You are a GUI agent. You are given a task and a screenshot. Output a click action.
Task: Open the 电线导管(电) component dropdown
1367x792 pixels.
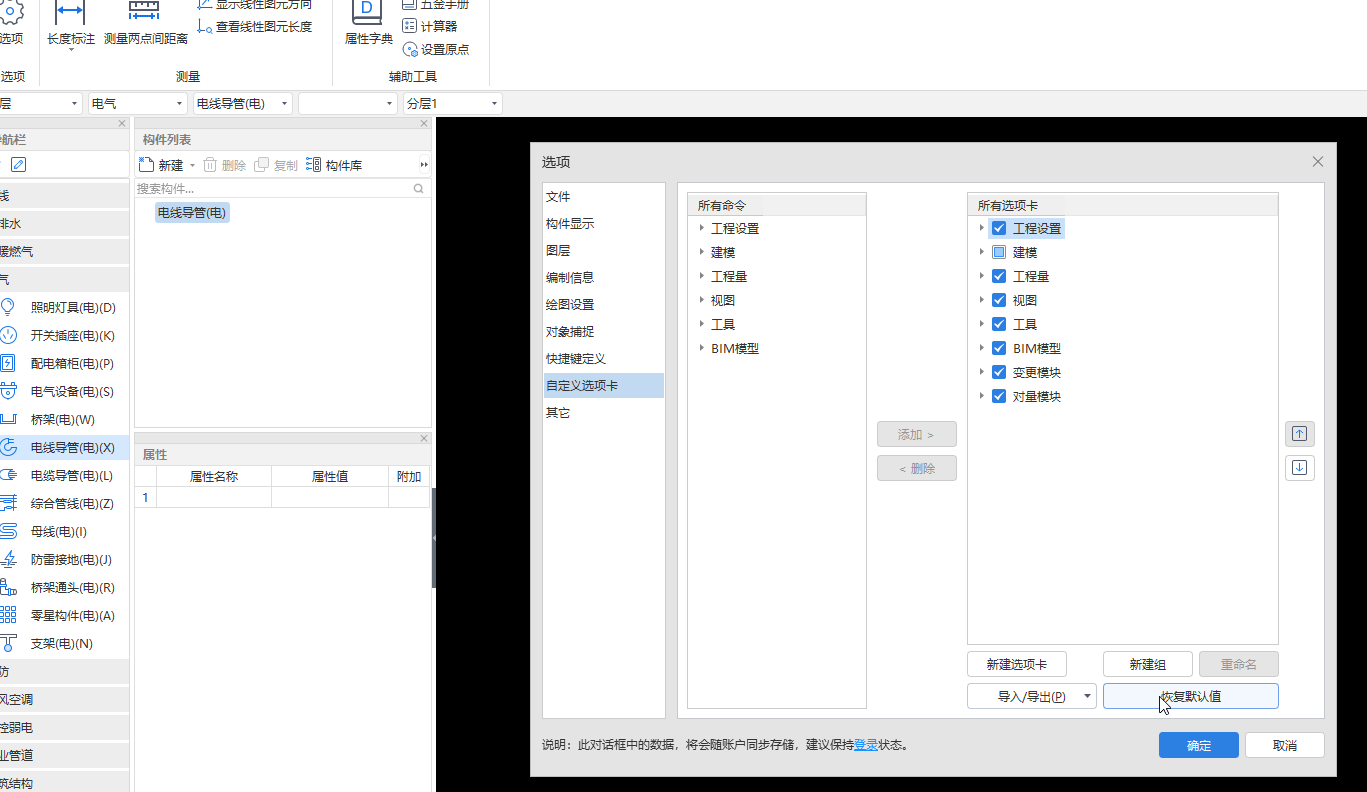point(243,103)
